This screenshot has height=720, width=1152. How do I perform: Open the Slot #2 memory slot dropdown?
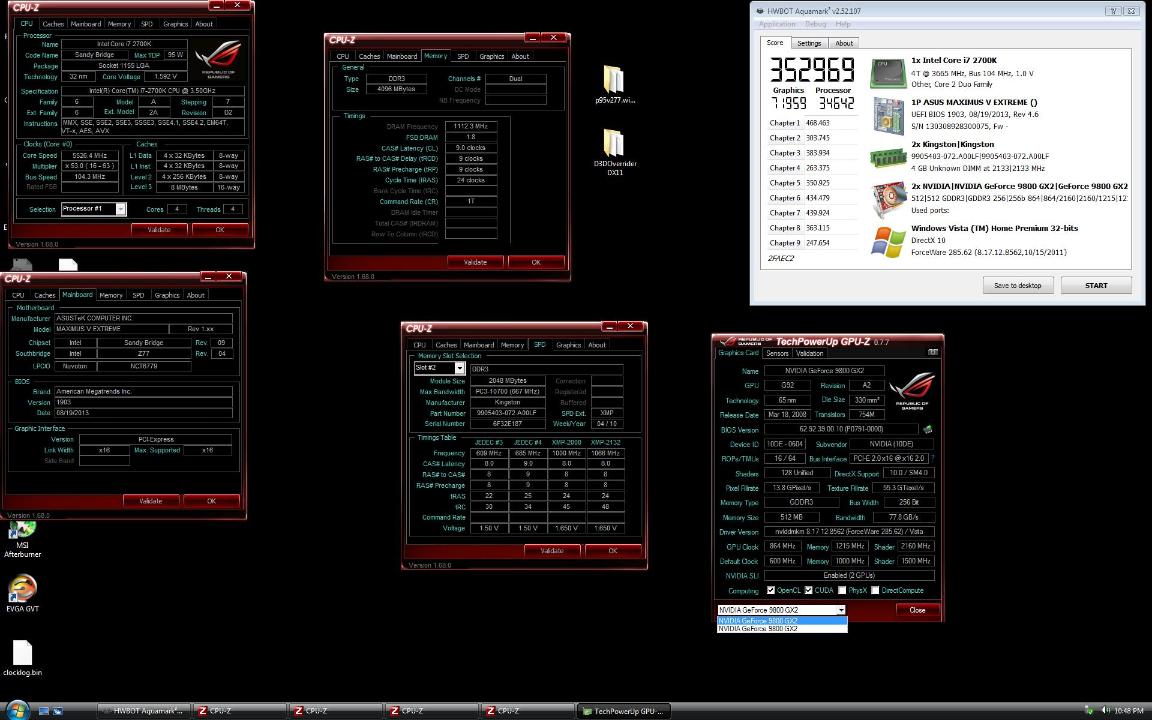point(439,368)
